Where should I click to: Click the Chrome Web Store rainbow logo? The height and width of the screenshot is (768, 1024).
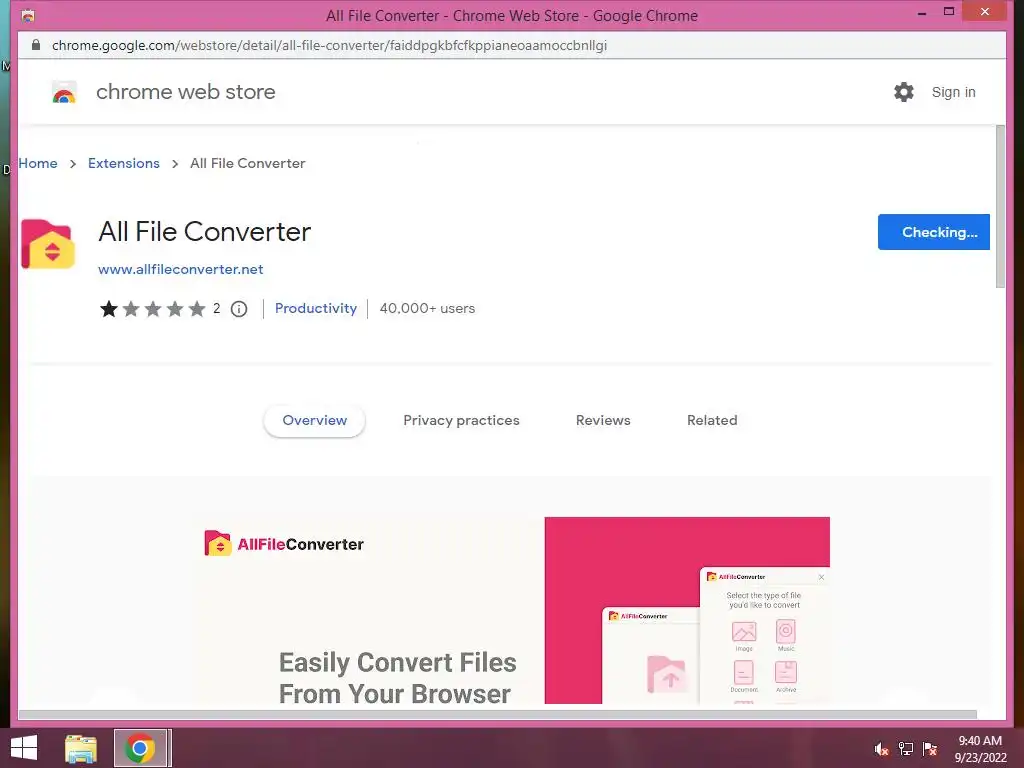tap(64, 92)
